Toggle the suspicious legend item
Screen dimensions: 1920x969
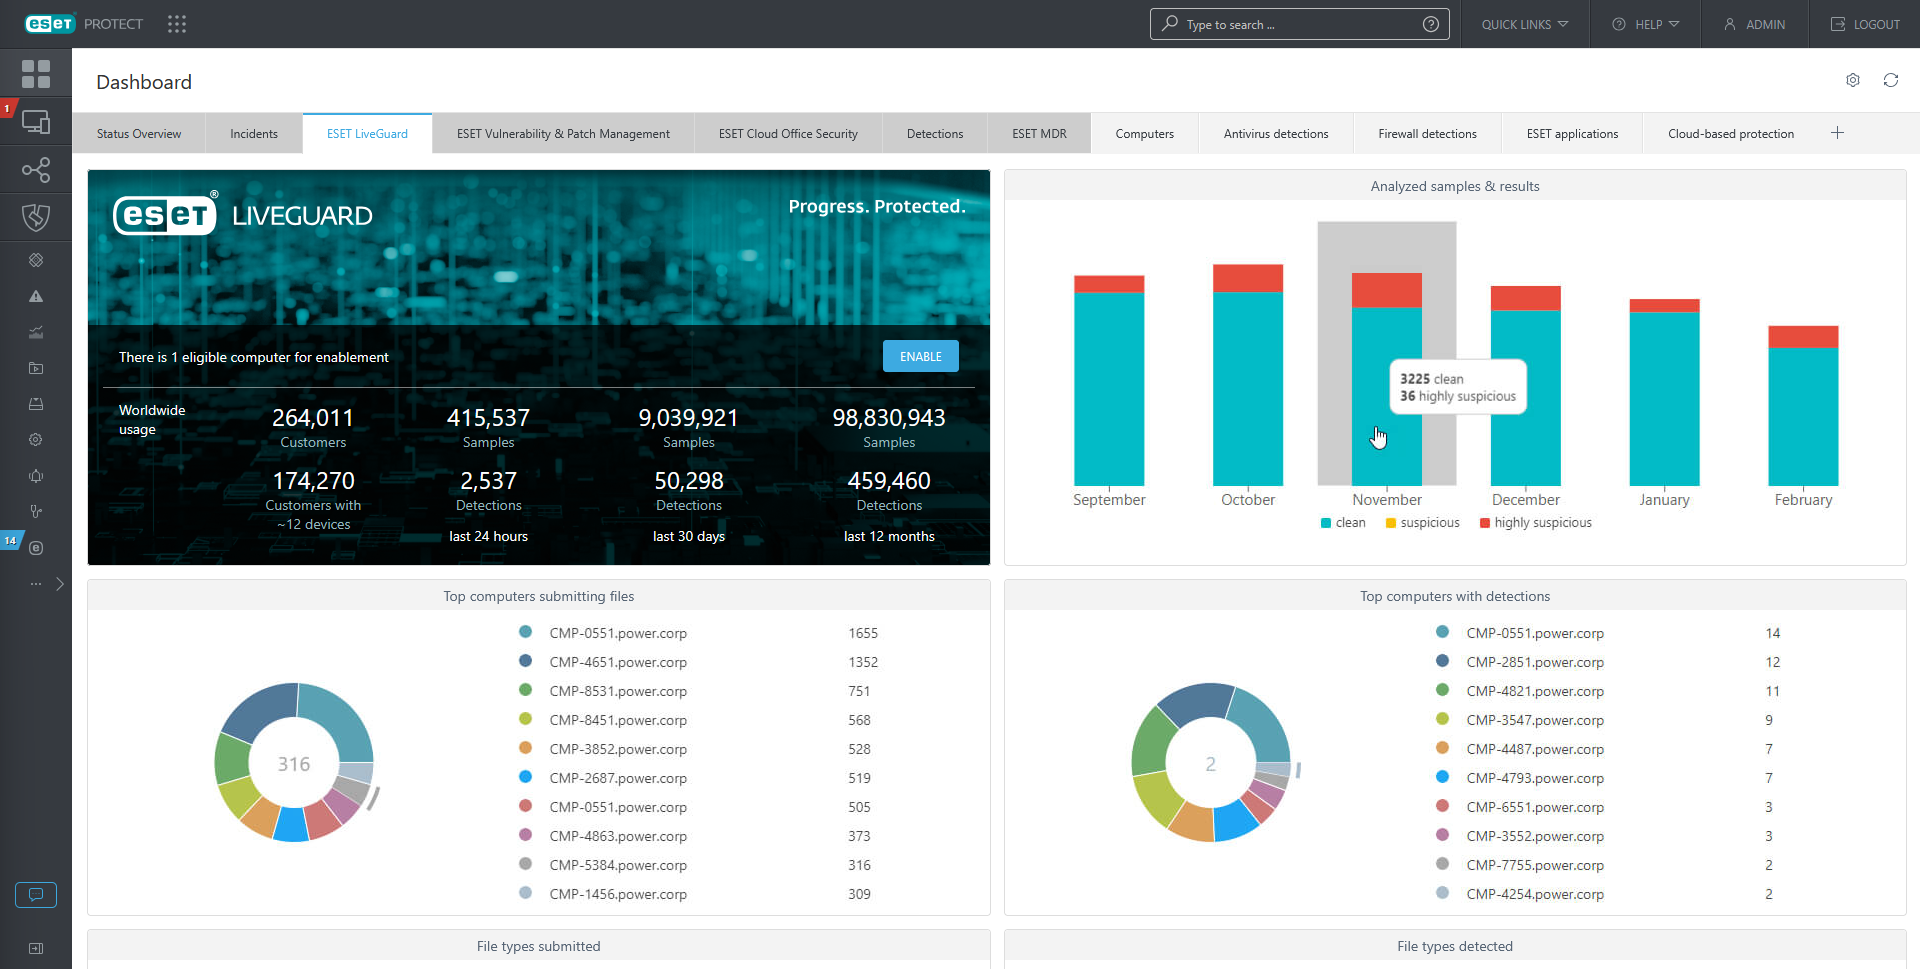[x=1423, y=523]
